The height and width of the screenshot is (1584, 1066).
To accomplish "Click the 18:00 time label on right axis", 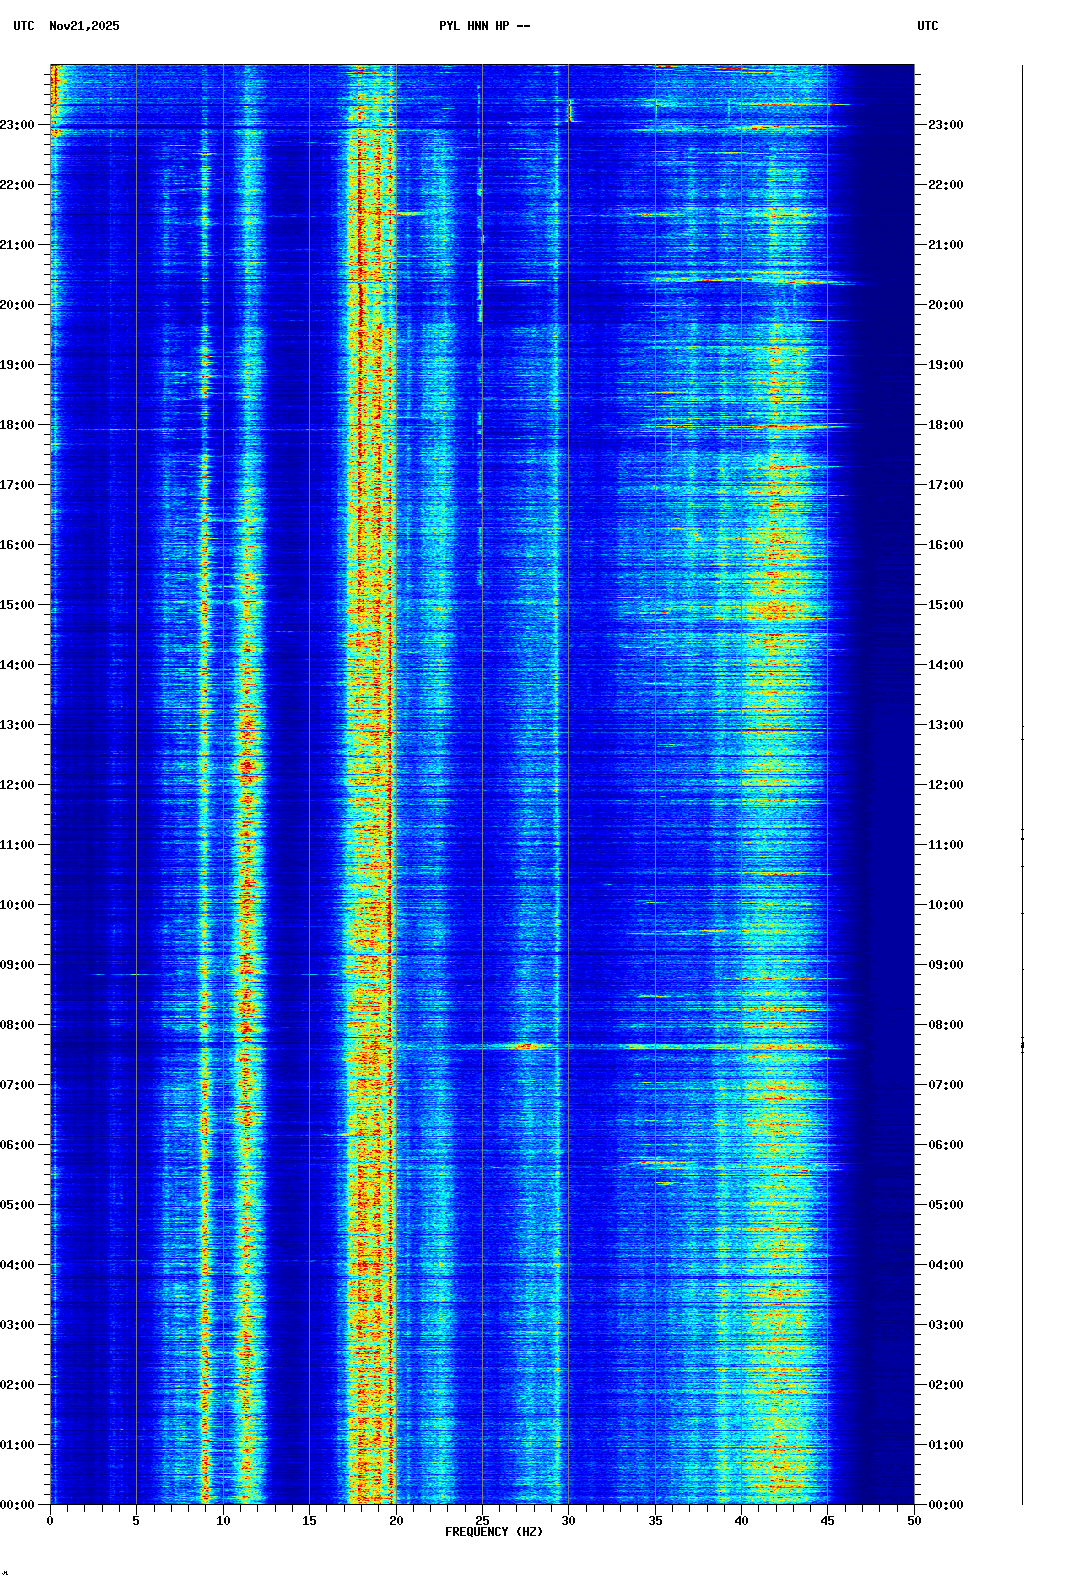I will 945,425.
